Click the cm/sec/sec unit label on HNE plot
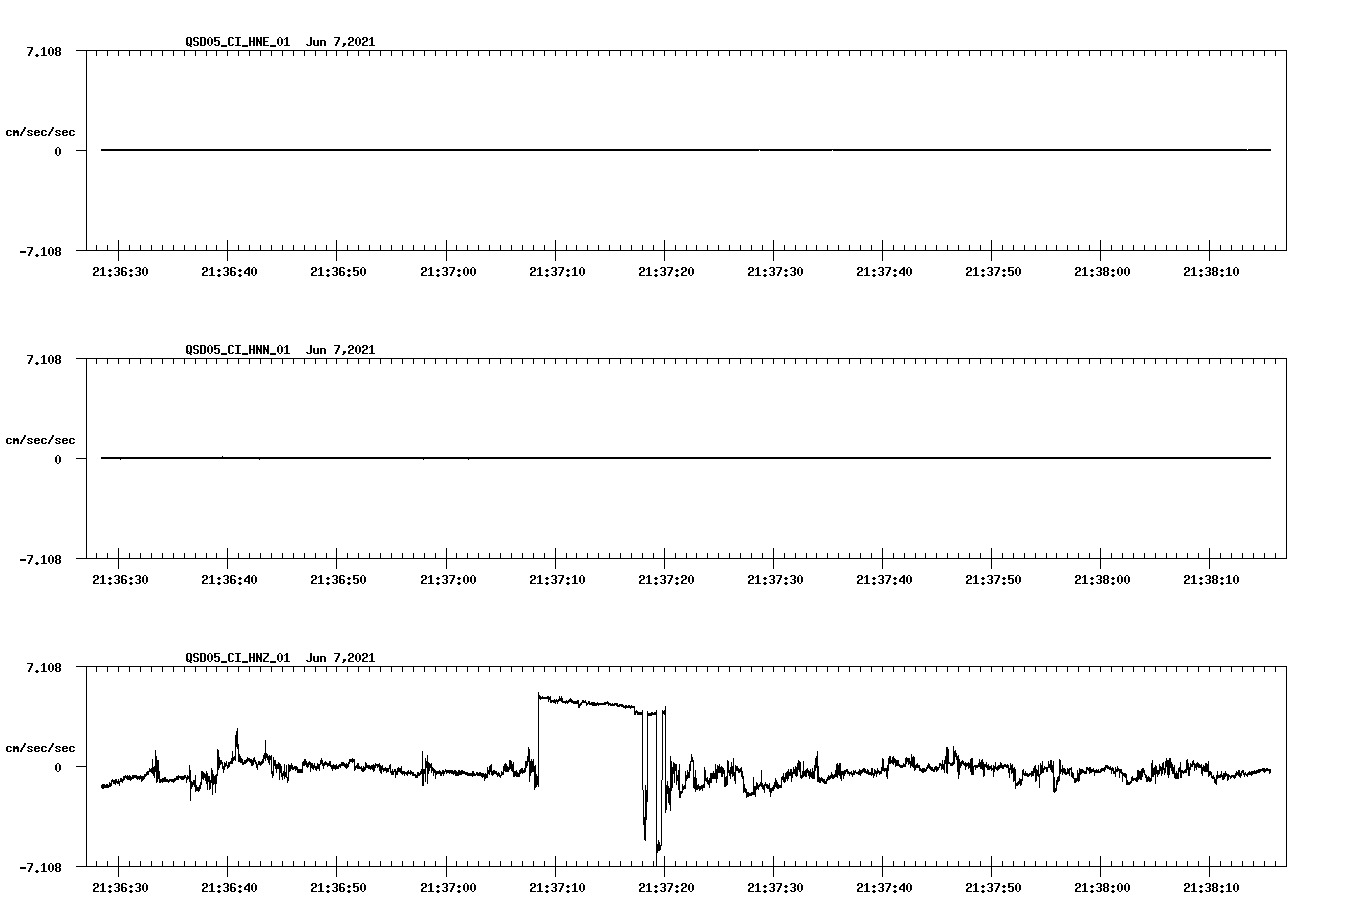Image resolution: width=1358 pixels, height=924 pixels. [x=40, y=132]
